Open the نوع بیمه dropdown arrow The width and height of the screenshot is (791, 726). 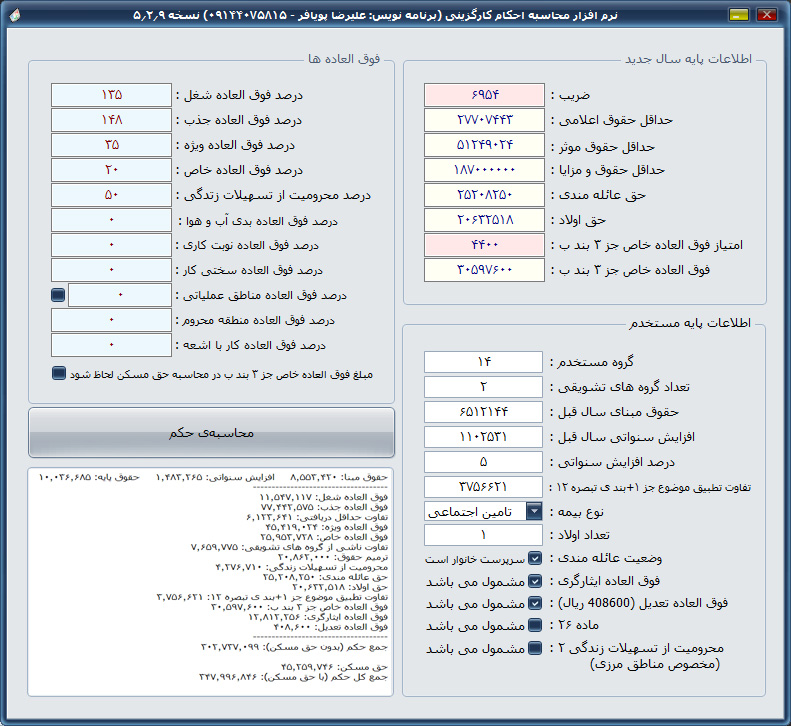pyautogui.click(x=534, y=511)
